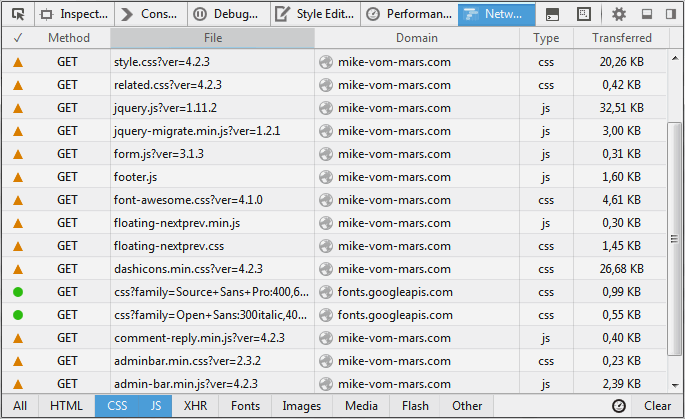Select the footer.js request
Image resolution: width=685 pixels, height=419 pixels.
click(135, 177)
